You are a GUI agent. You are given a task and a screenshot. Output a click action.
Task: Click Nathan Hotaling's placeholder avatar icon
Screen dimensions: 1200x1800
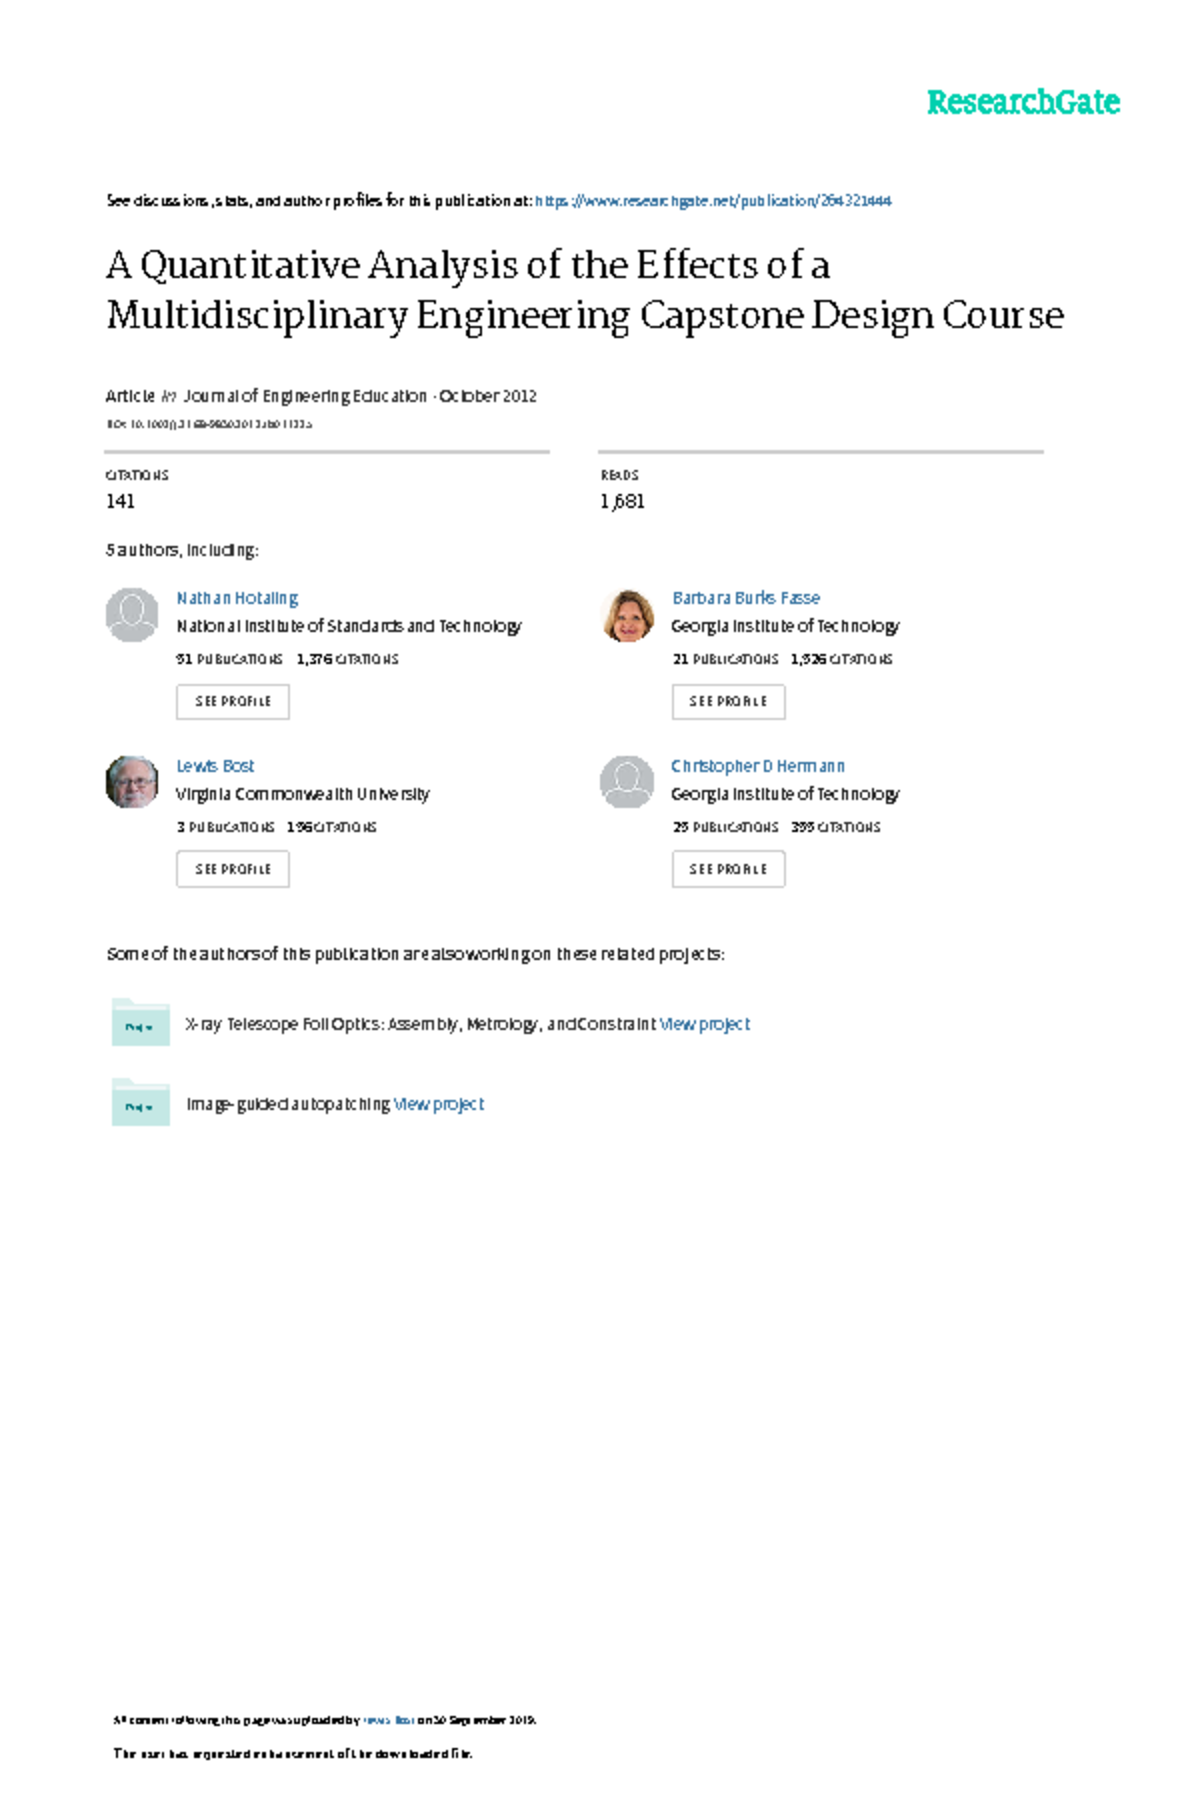132,614
